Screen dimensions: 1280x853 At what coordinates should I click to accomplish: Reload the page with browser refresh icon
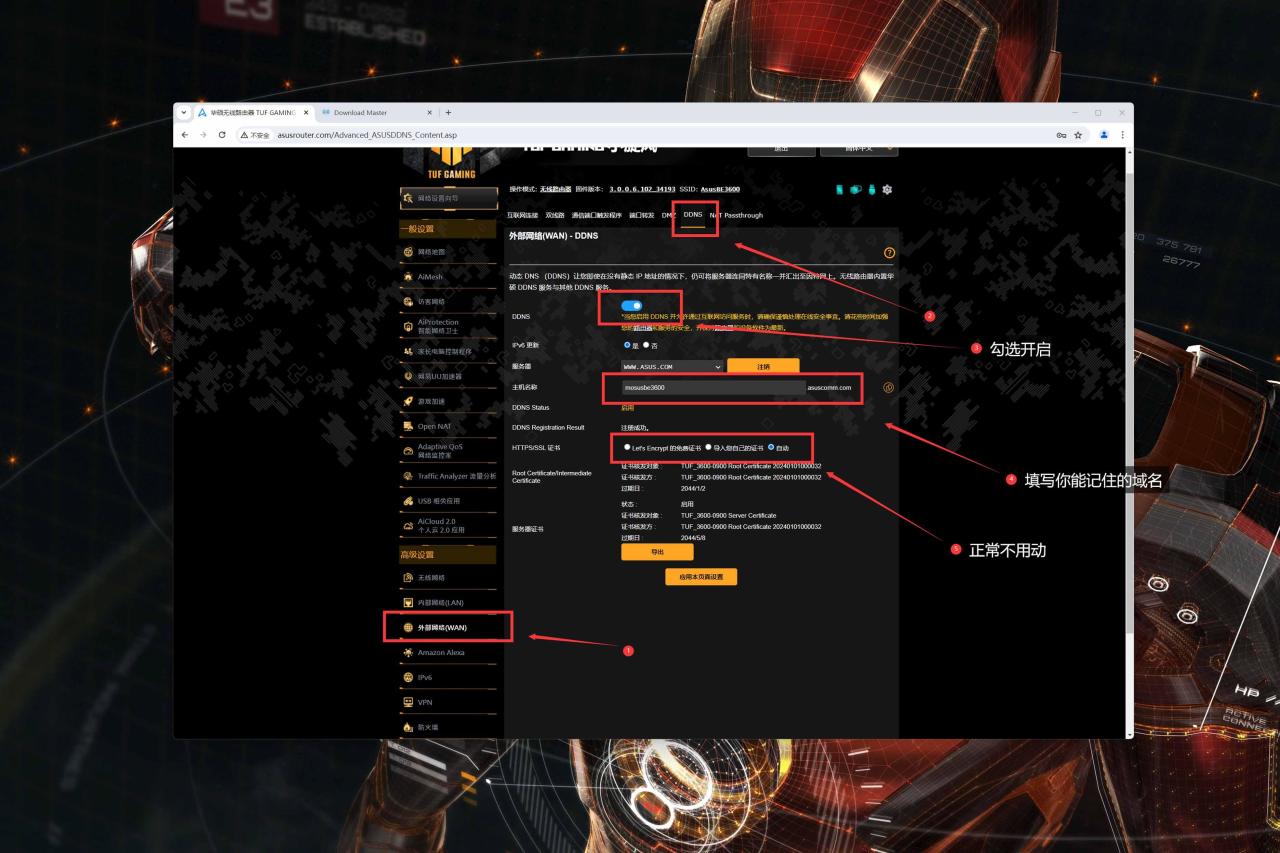[222, 135]
